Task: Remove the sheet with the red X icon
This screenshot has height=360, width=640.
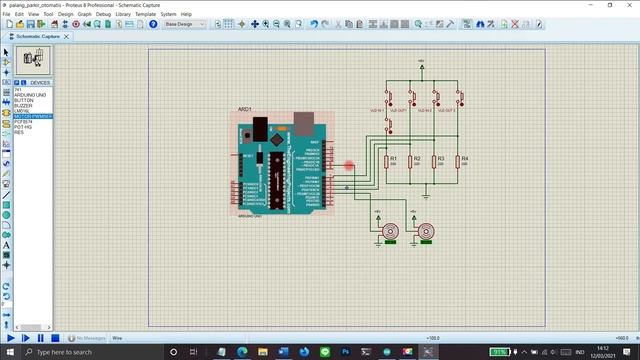Action: 515,24
